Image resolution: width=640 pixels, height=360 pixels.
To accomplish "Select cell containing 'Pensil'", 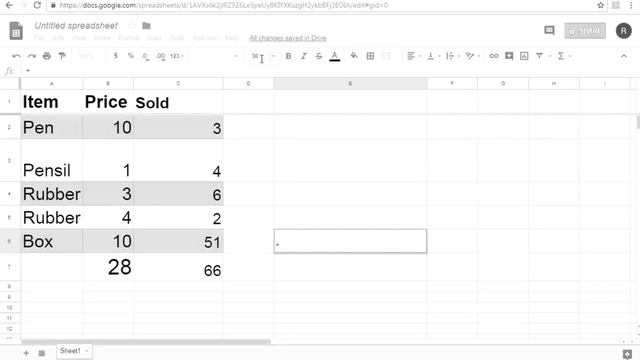I will (51, 160).
